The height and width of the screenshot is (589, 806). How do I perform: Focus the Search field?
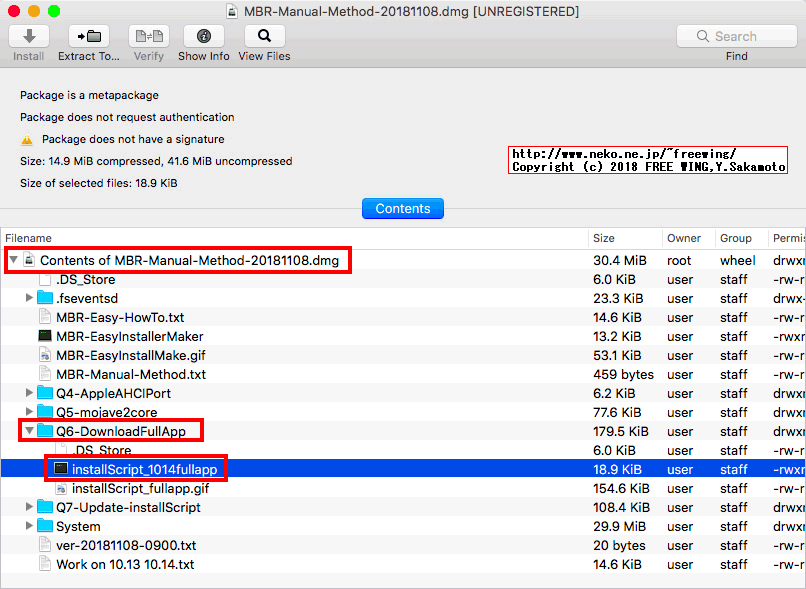[x=736, y=36]
